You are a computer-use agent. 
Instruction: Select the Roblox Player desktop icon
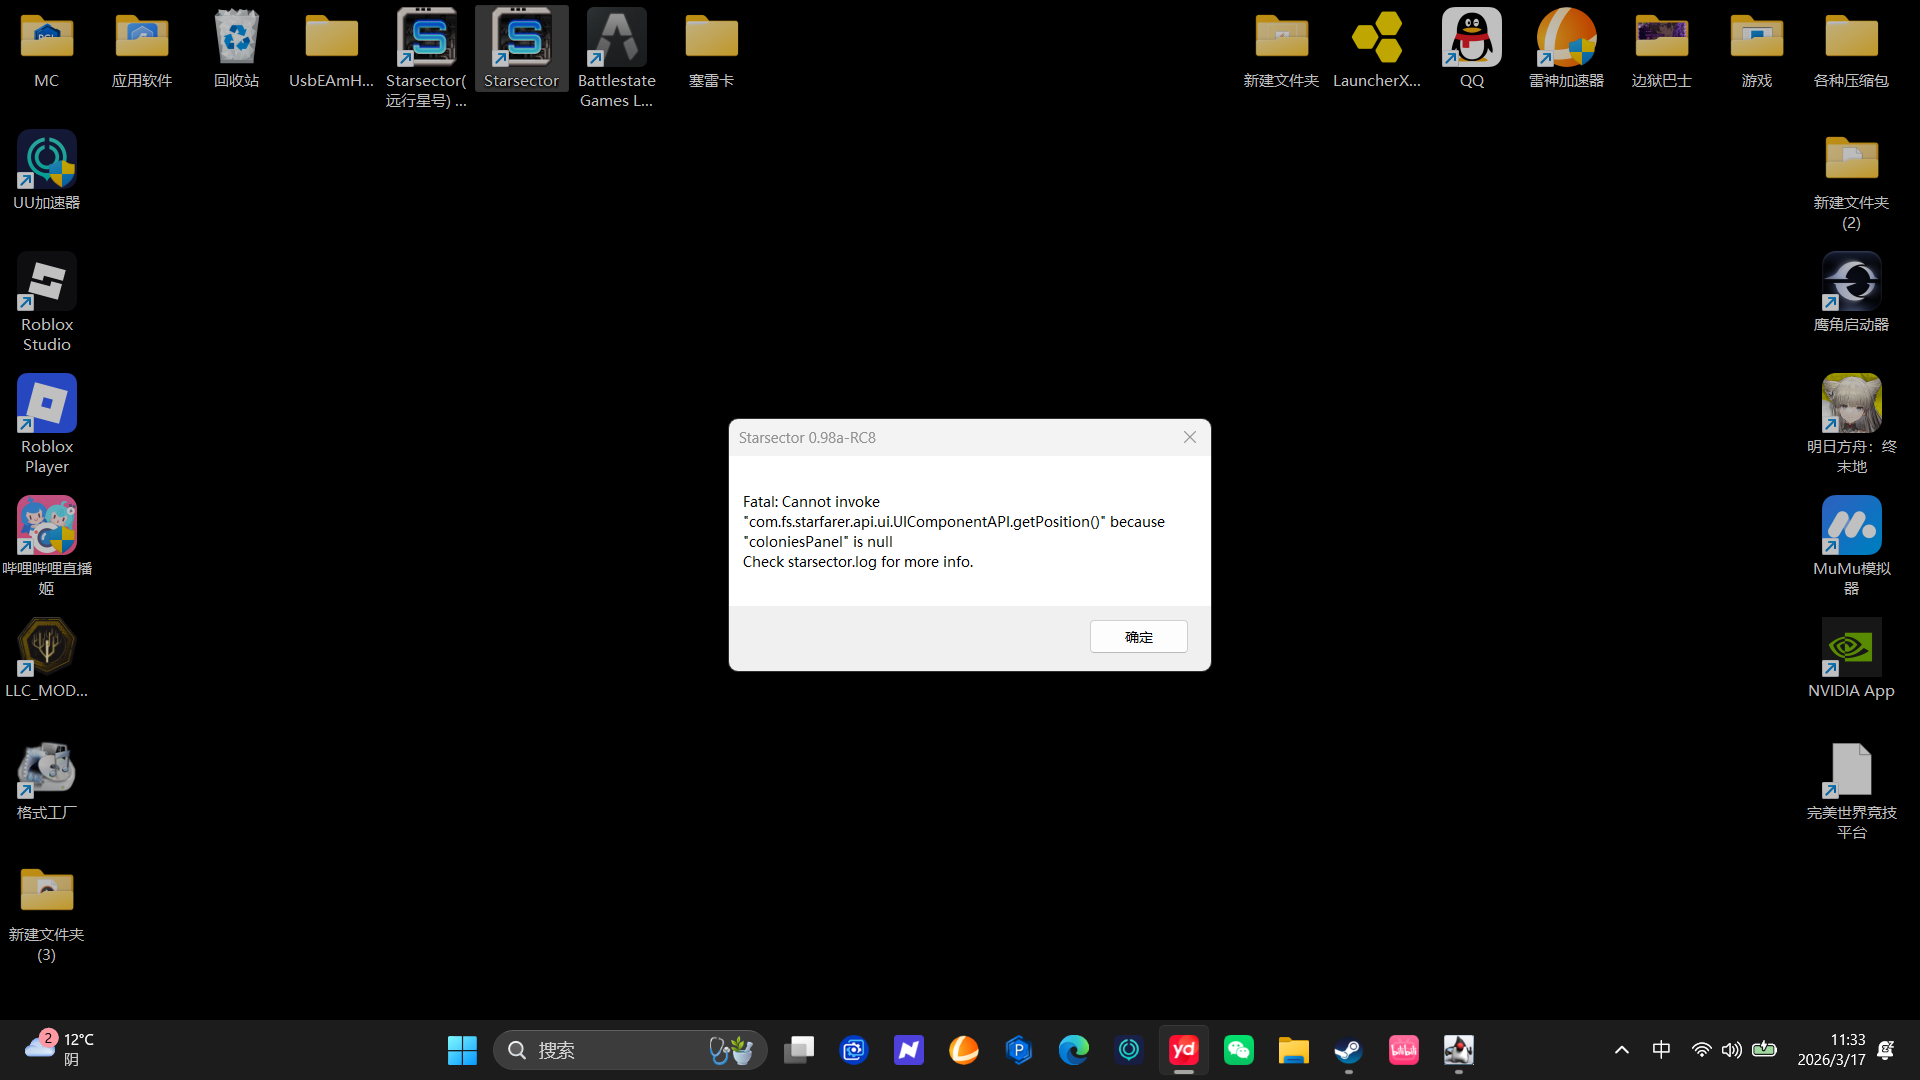pyautogui.click(x=46, y=422)
